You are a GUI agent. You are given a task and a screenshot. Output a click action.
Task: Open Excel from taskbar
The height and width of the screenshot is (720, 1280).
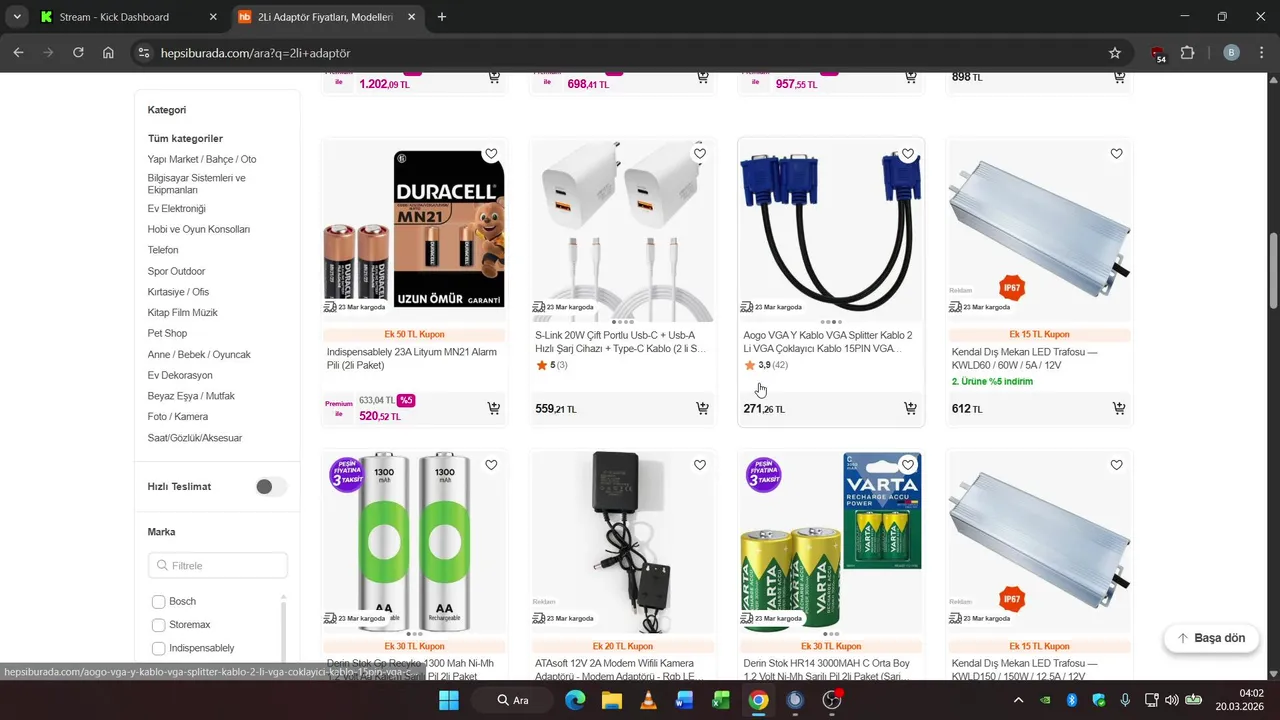point(720,700)
